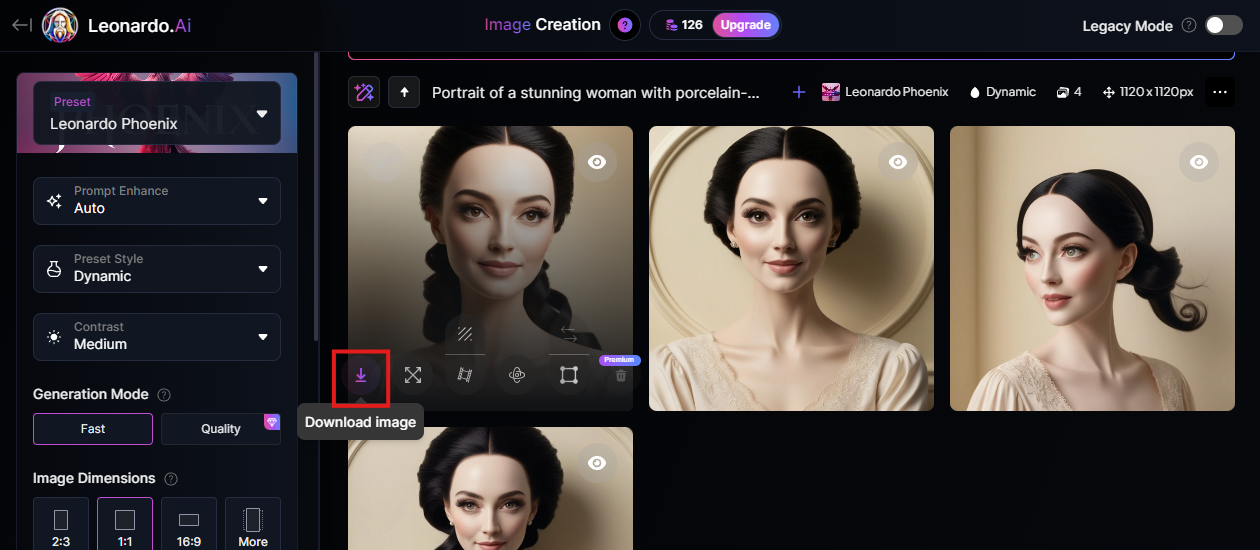Viewport: 1260px width, 550px height.
Task: Open the Contrast Medium dropdown
Action: 157,336
